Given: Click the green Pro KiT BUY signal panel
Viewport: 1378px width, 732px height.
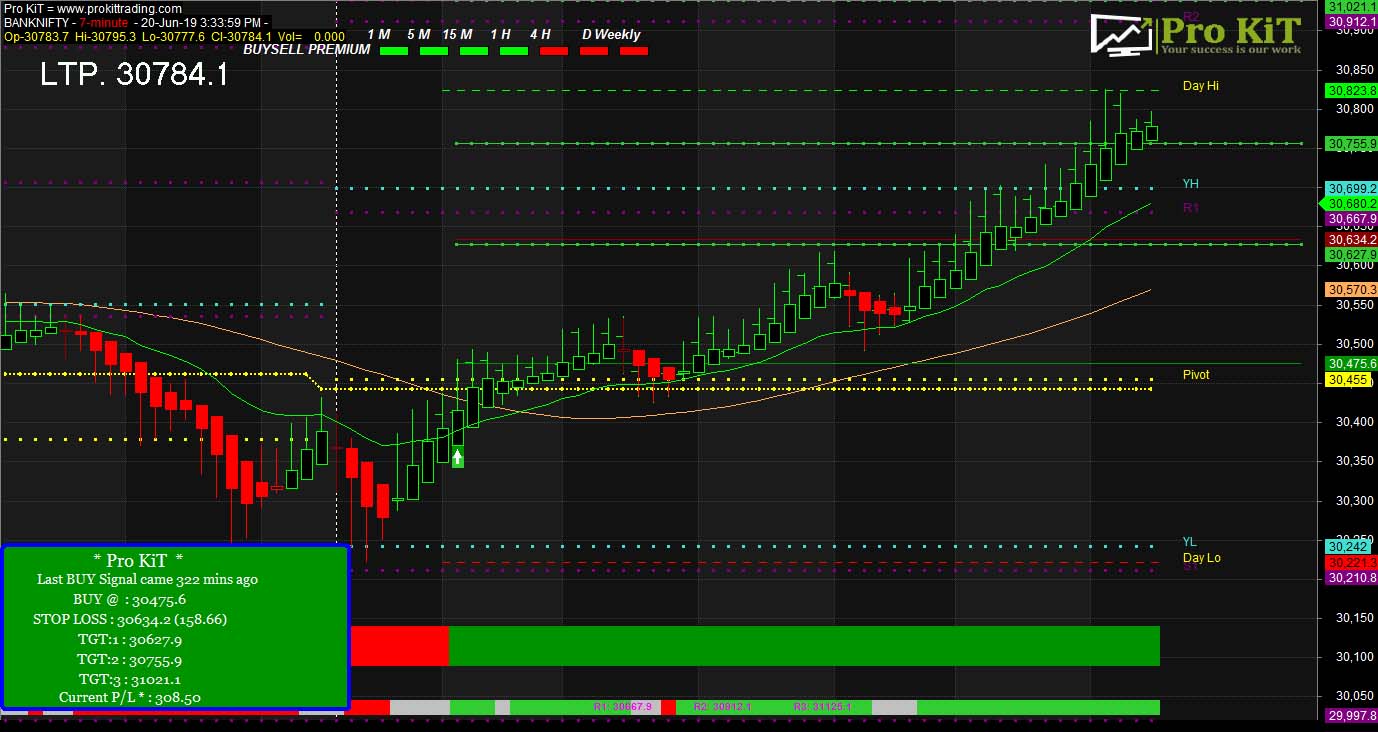Looking at the screenshot, I should click(x=176, y=625).
